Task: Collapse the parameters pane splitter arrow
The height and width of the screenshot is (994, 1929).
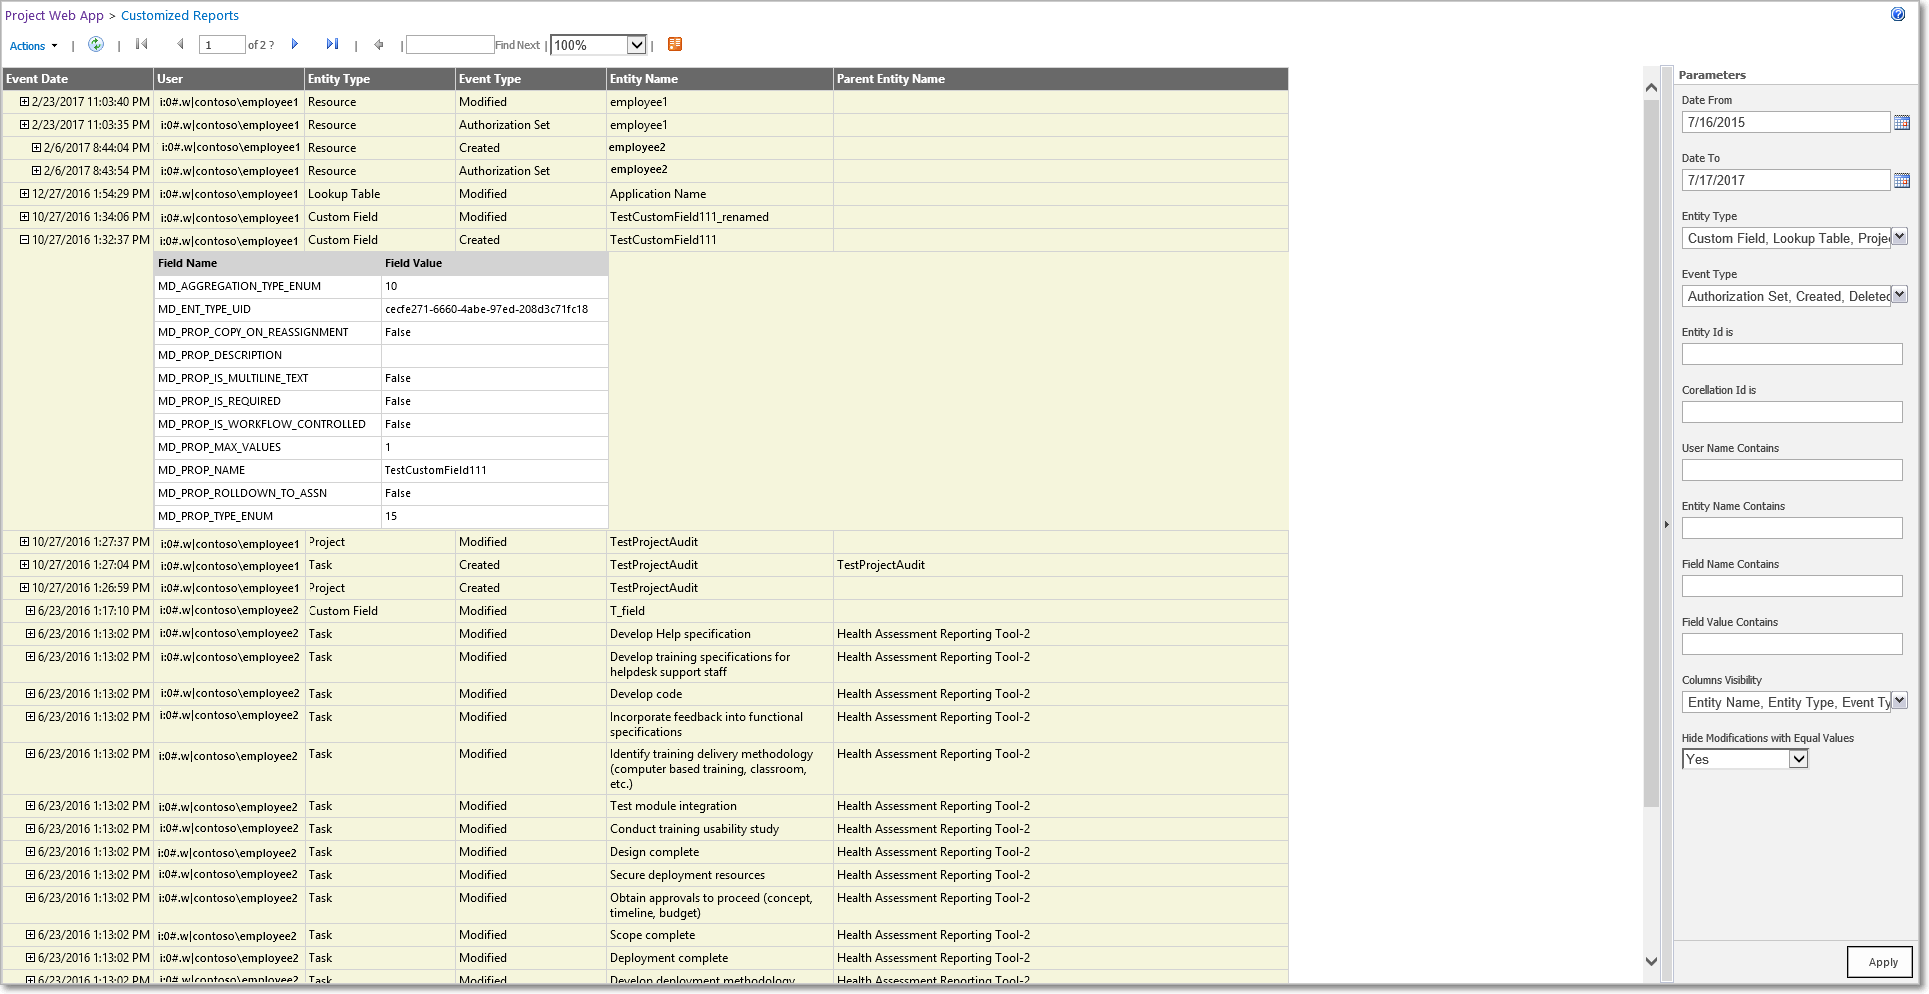Action: coord(1666,525)
